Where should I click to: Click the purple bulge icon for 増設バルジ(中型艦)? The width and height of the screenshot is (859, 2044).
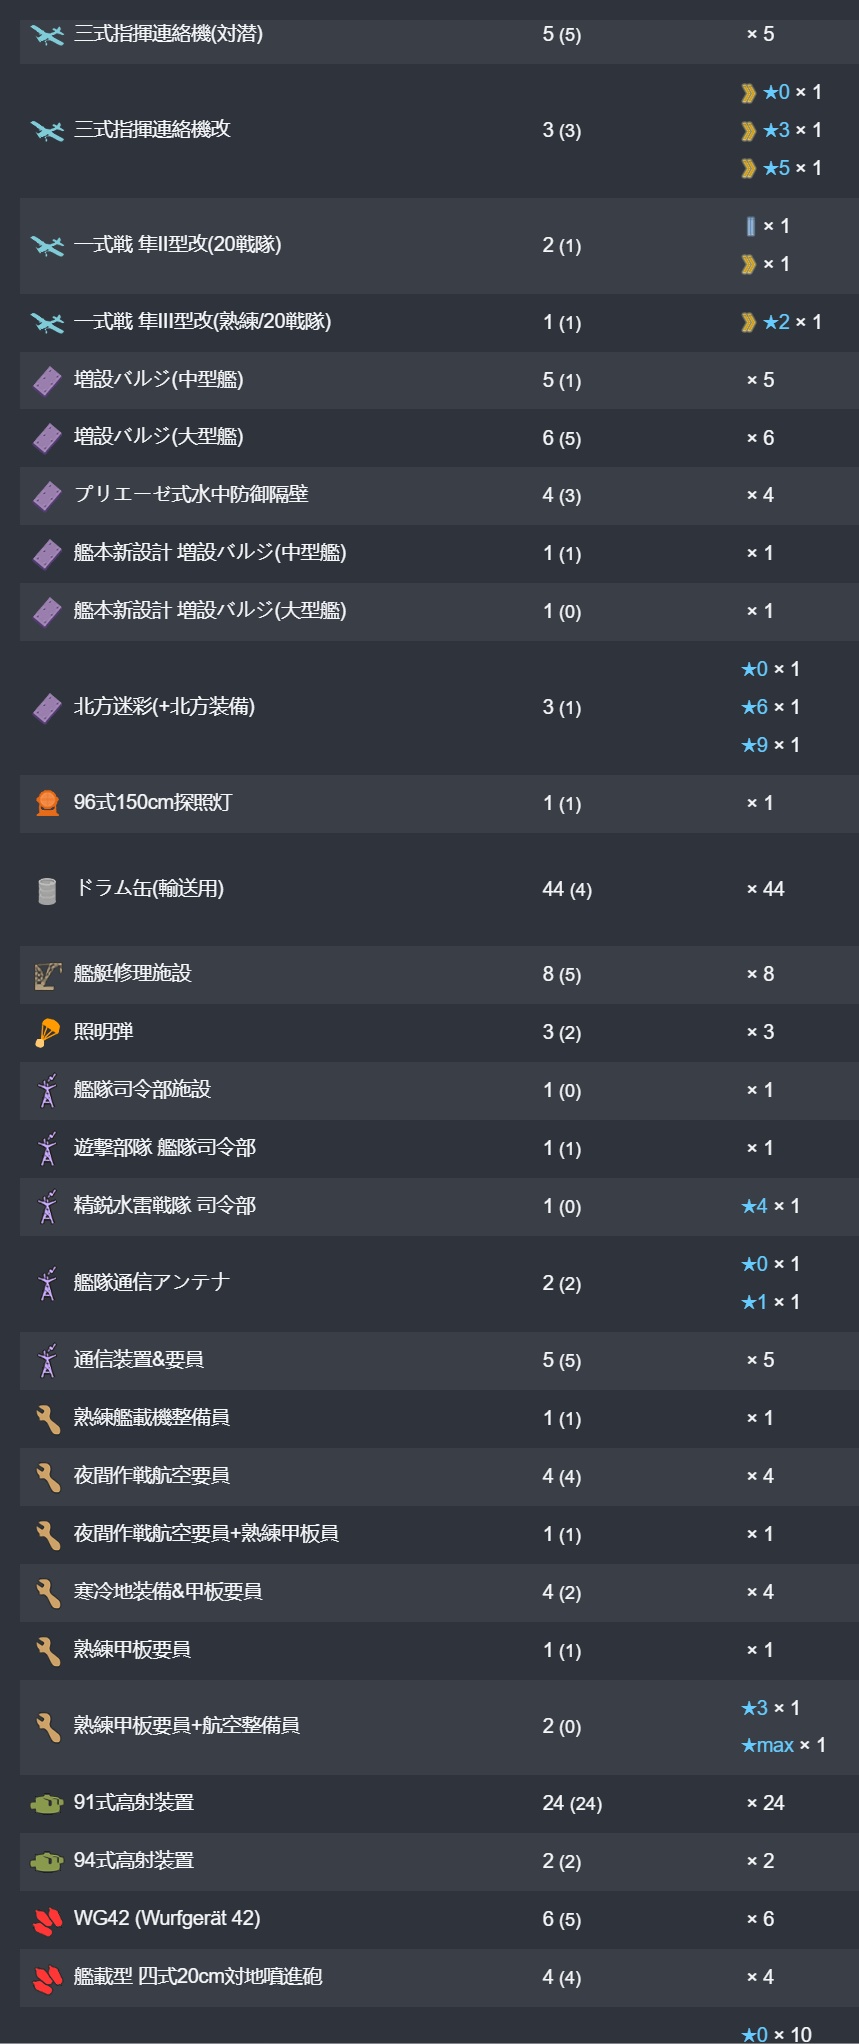click(47, 380)
